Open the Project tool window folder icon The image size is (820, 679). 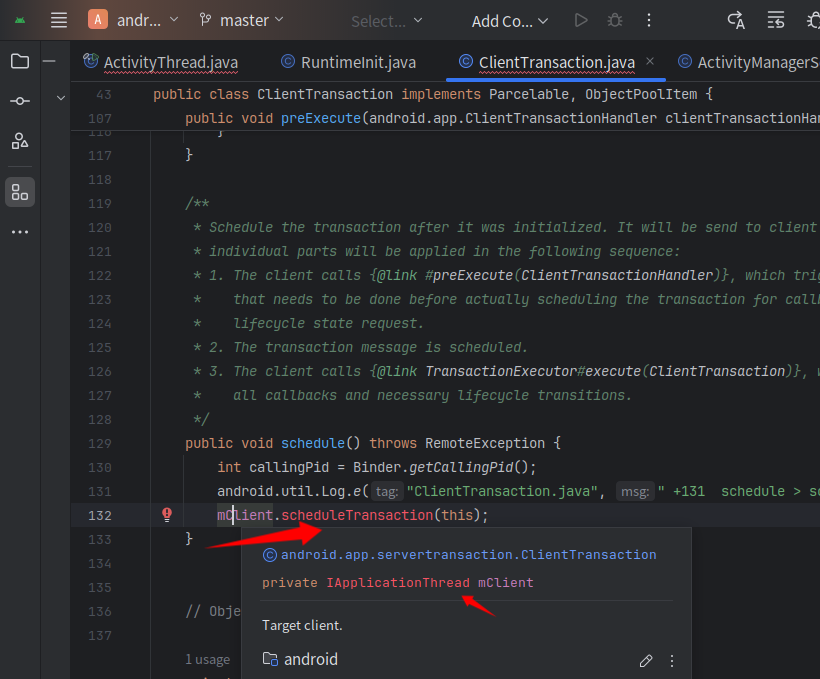19,61
